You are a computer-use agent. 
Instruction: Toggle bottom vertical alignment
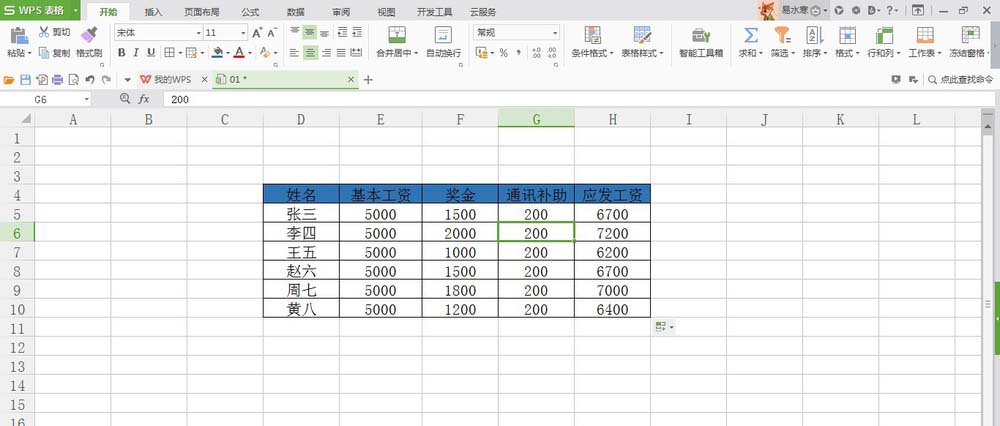point(325,32)
